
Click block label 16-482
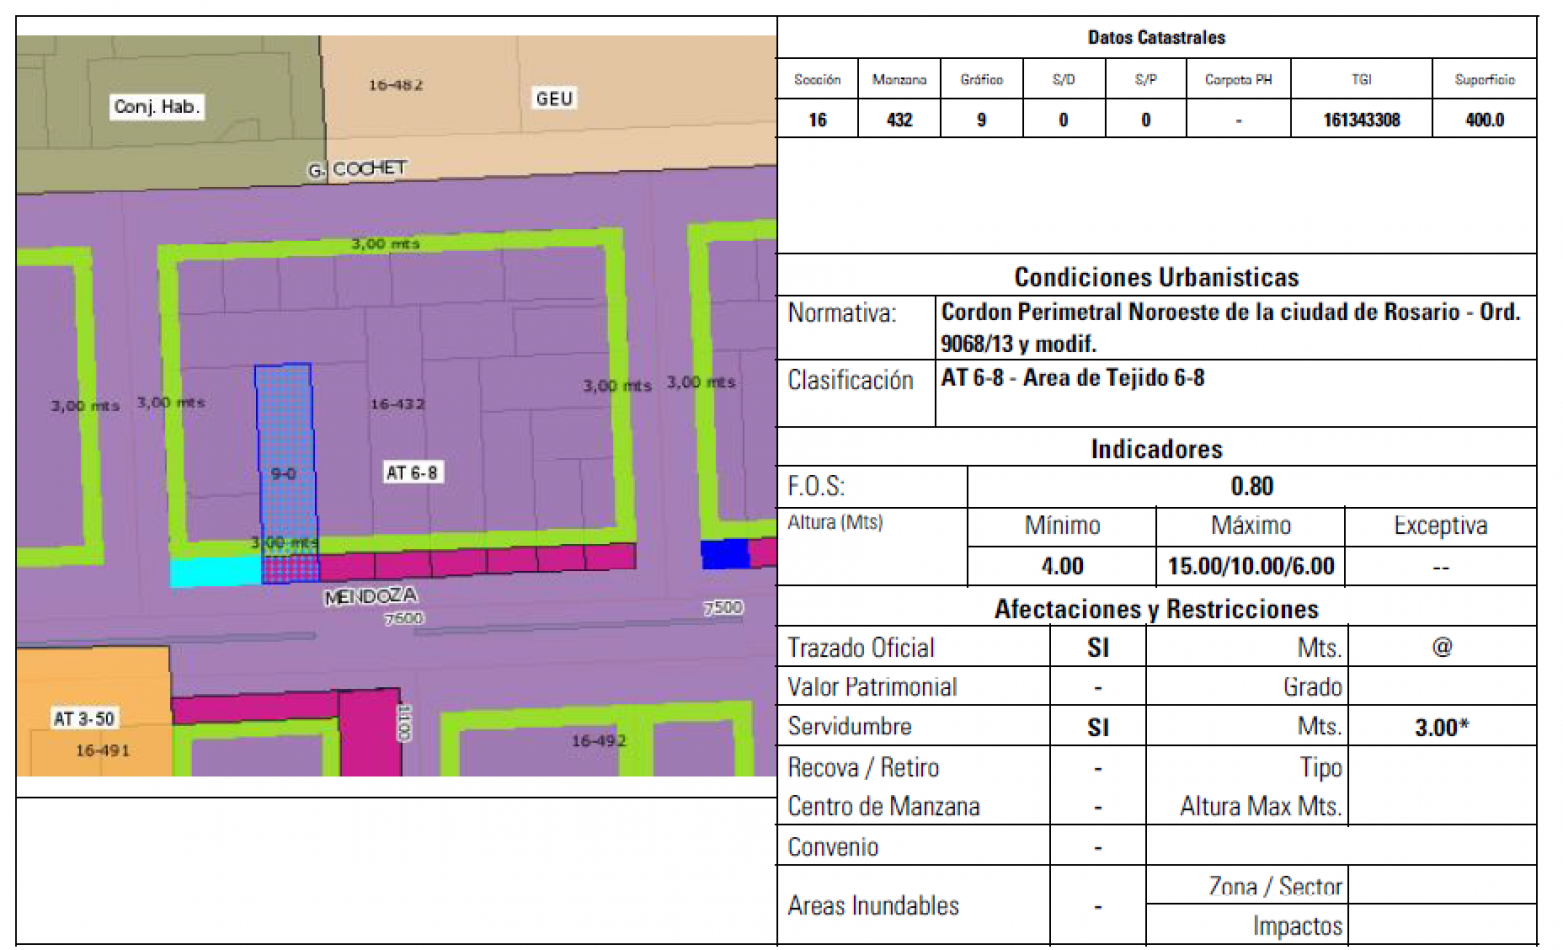pyautogui.click(x=395, y=85)
